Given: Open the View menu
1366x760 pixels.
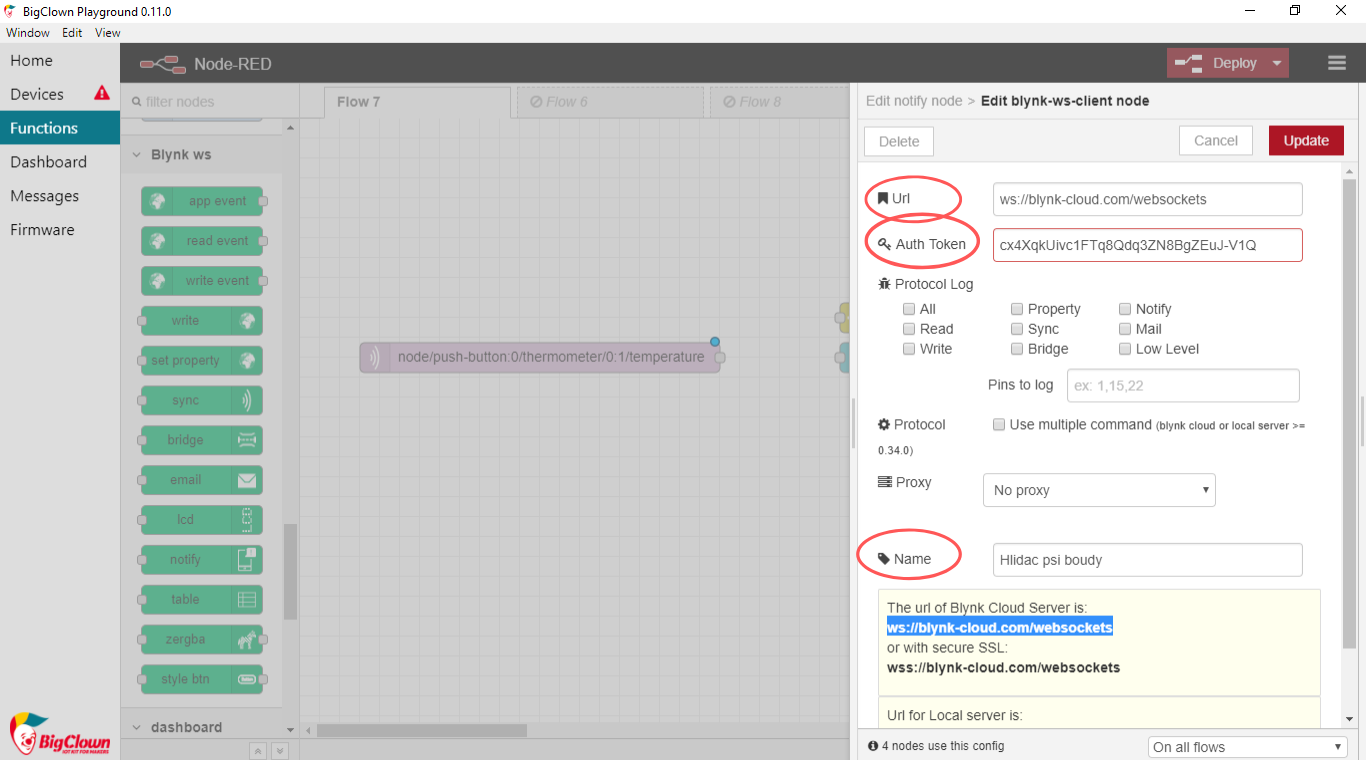Looking at the screenshot, I should (x=107, y=33).
